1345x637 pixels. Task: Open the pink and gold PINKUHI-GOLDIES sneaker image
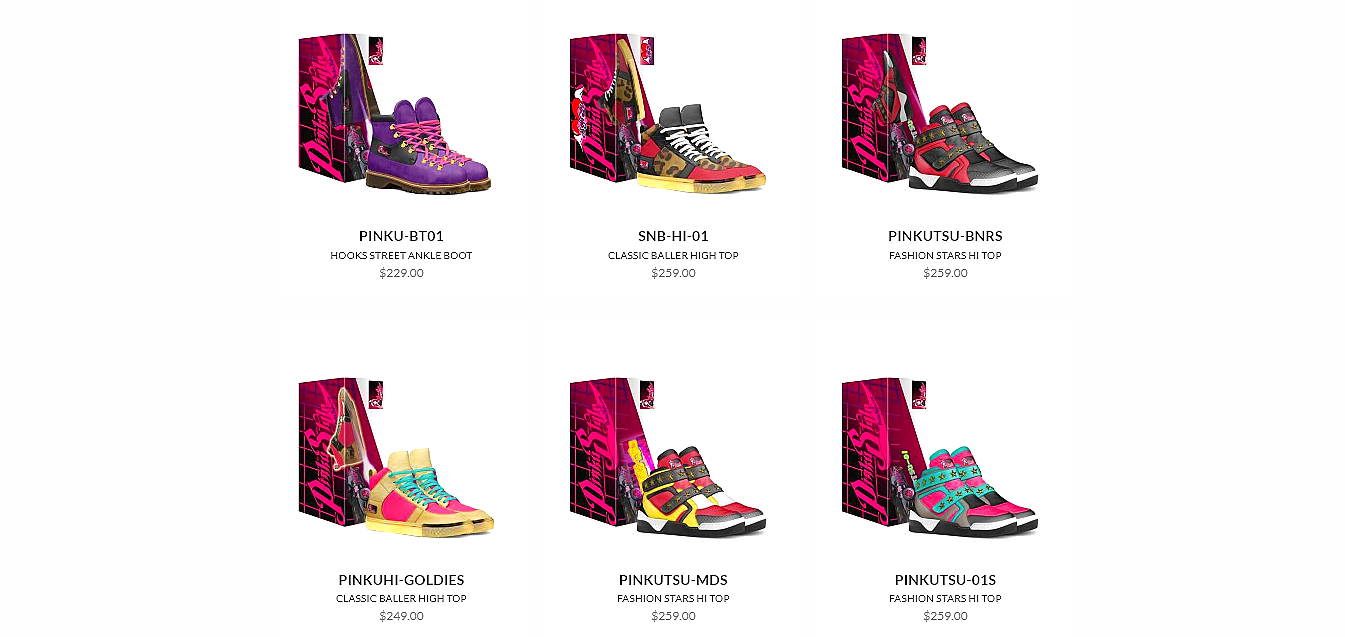(395, 457)
